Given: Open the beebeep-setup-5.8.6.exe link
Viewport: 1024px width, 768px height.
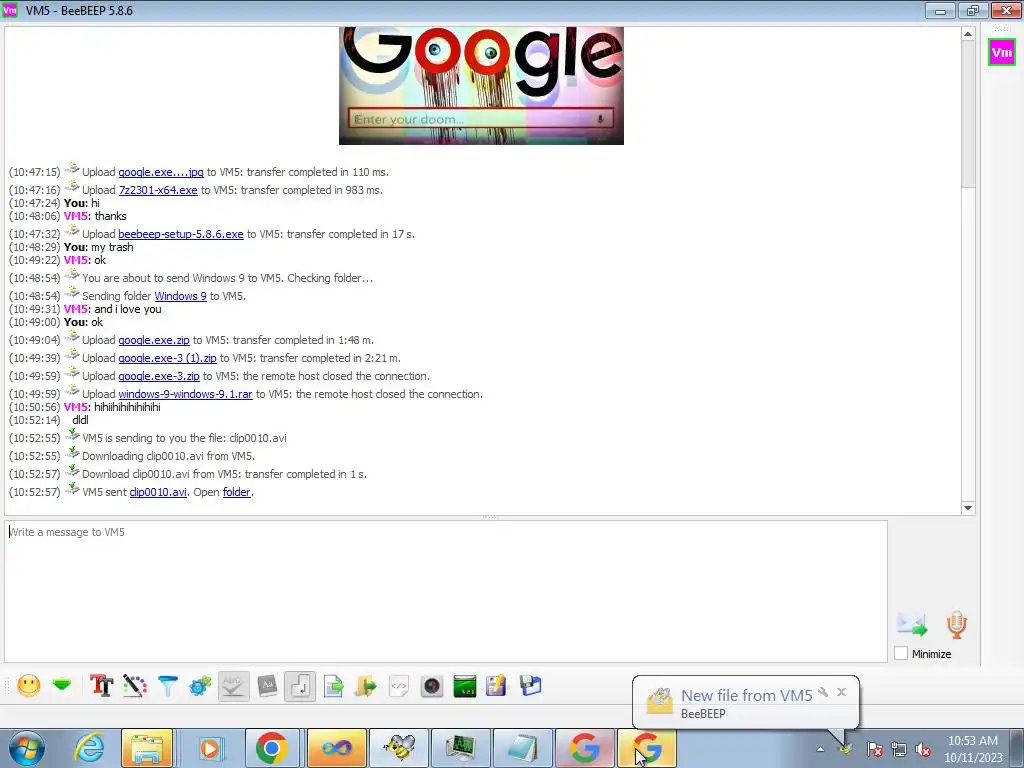Looking at the screenshot, I should tap(181, 234).
